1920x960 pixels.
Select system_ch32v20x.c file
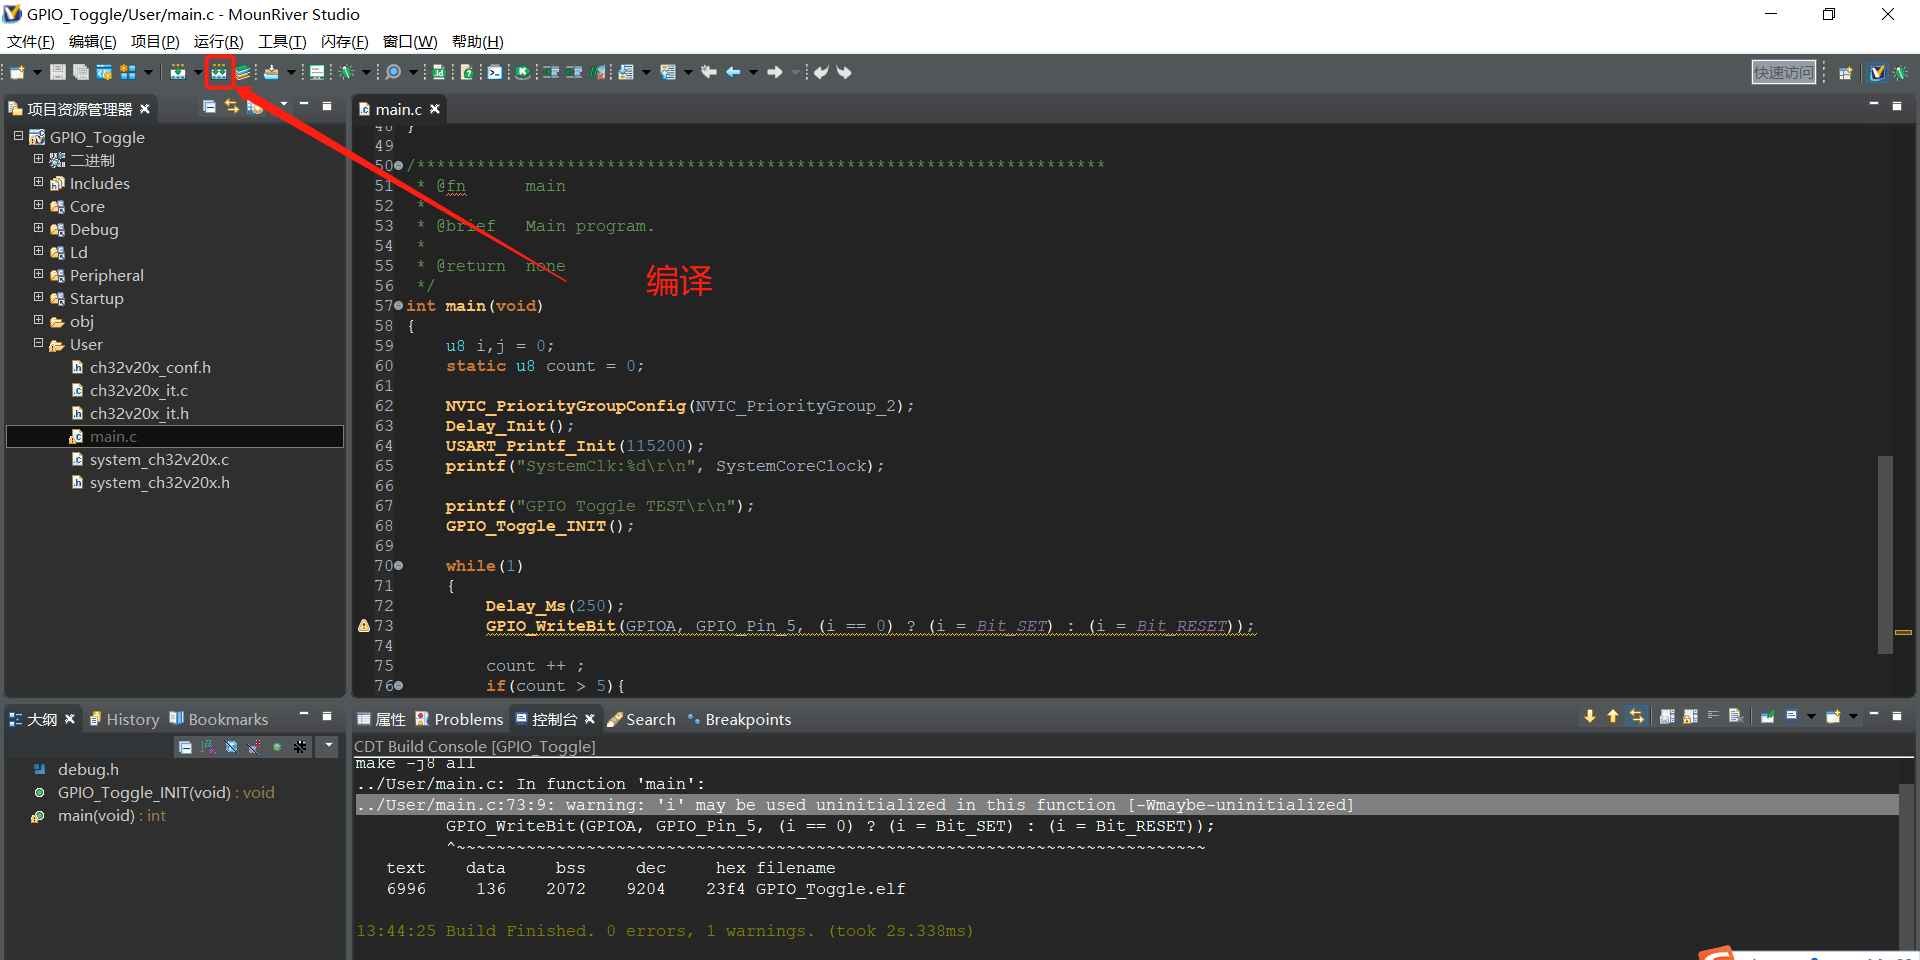159,459
